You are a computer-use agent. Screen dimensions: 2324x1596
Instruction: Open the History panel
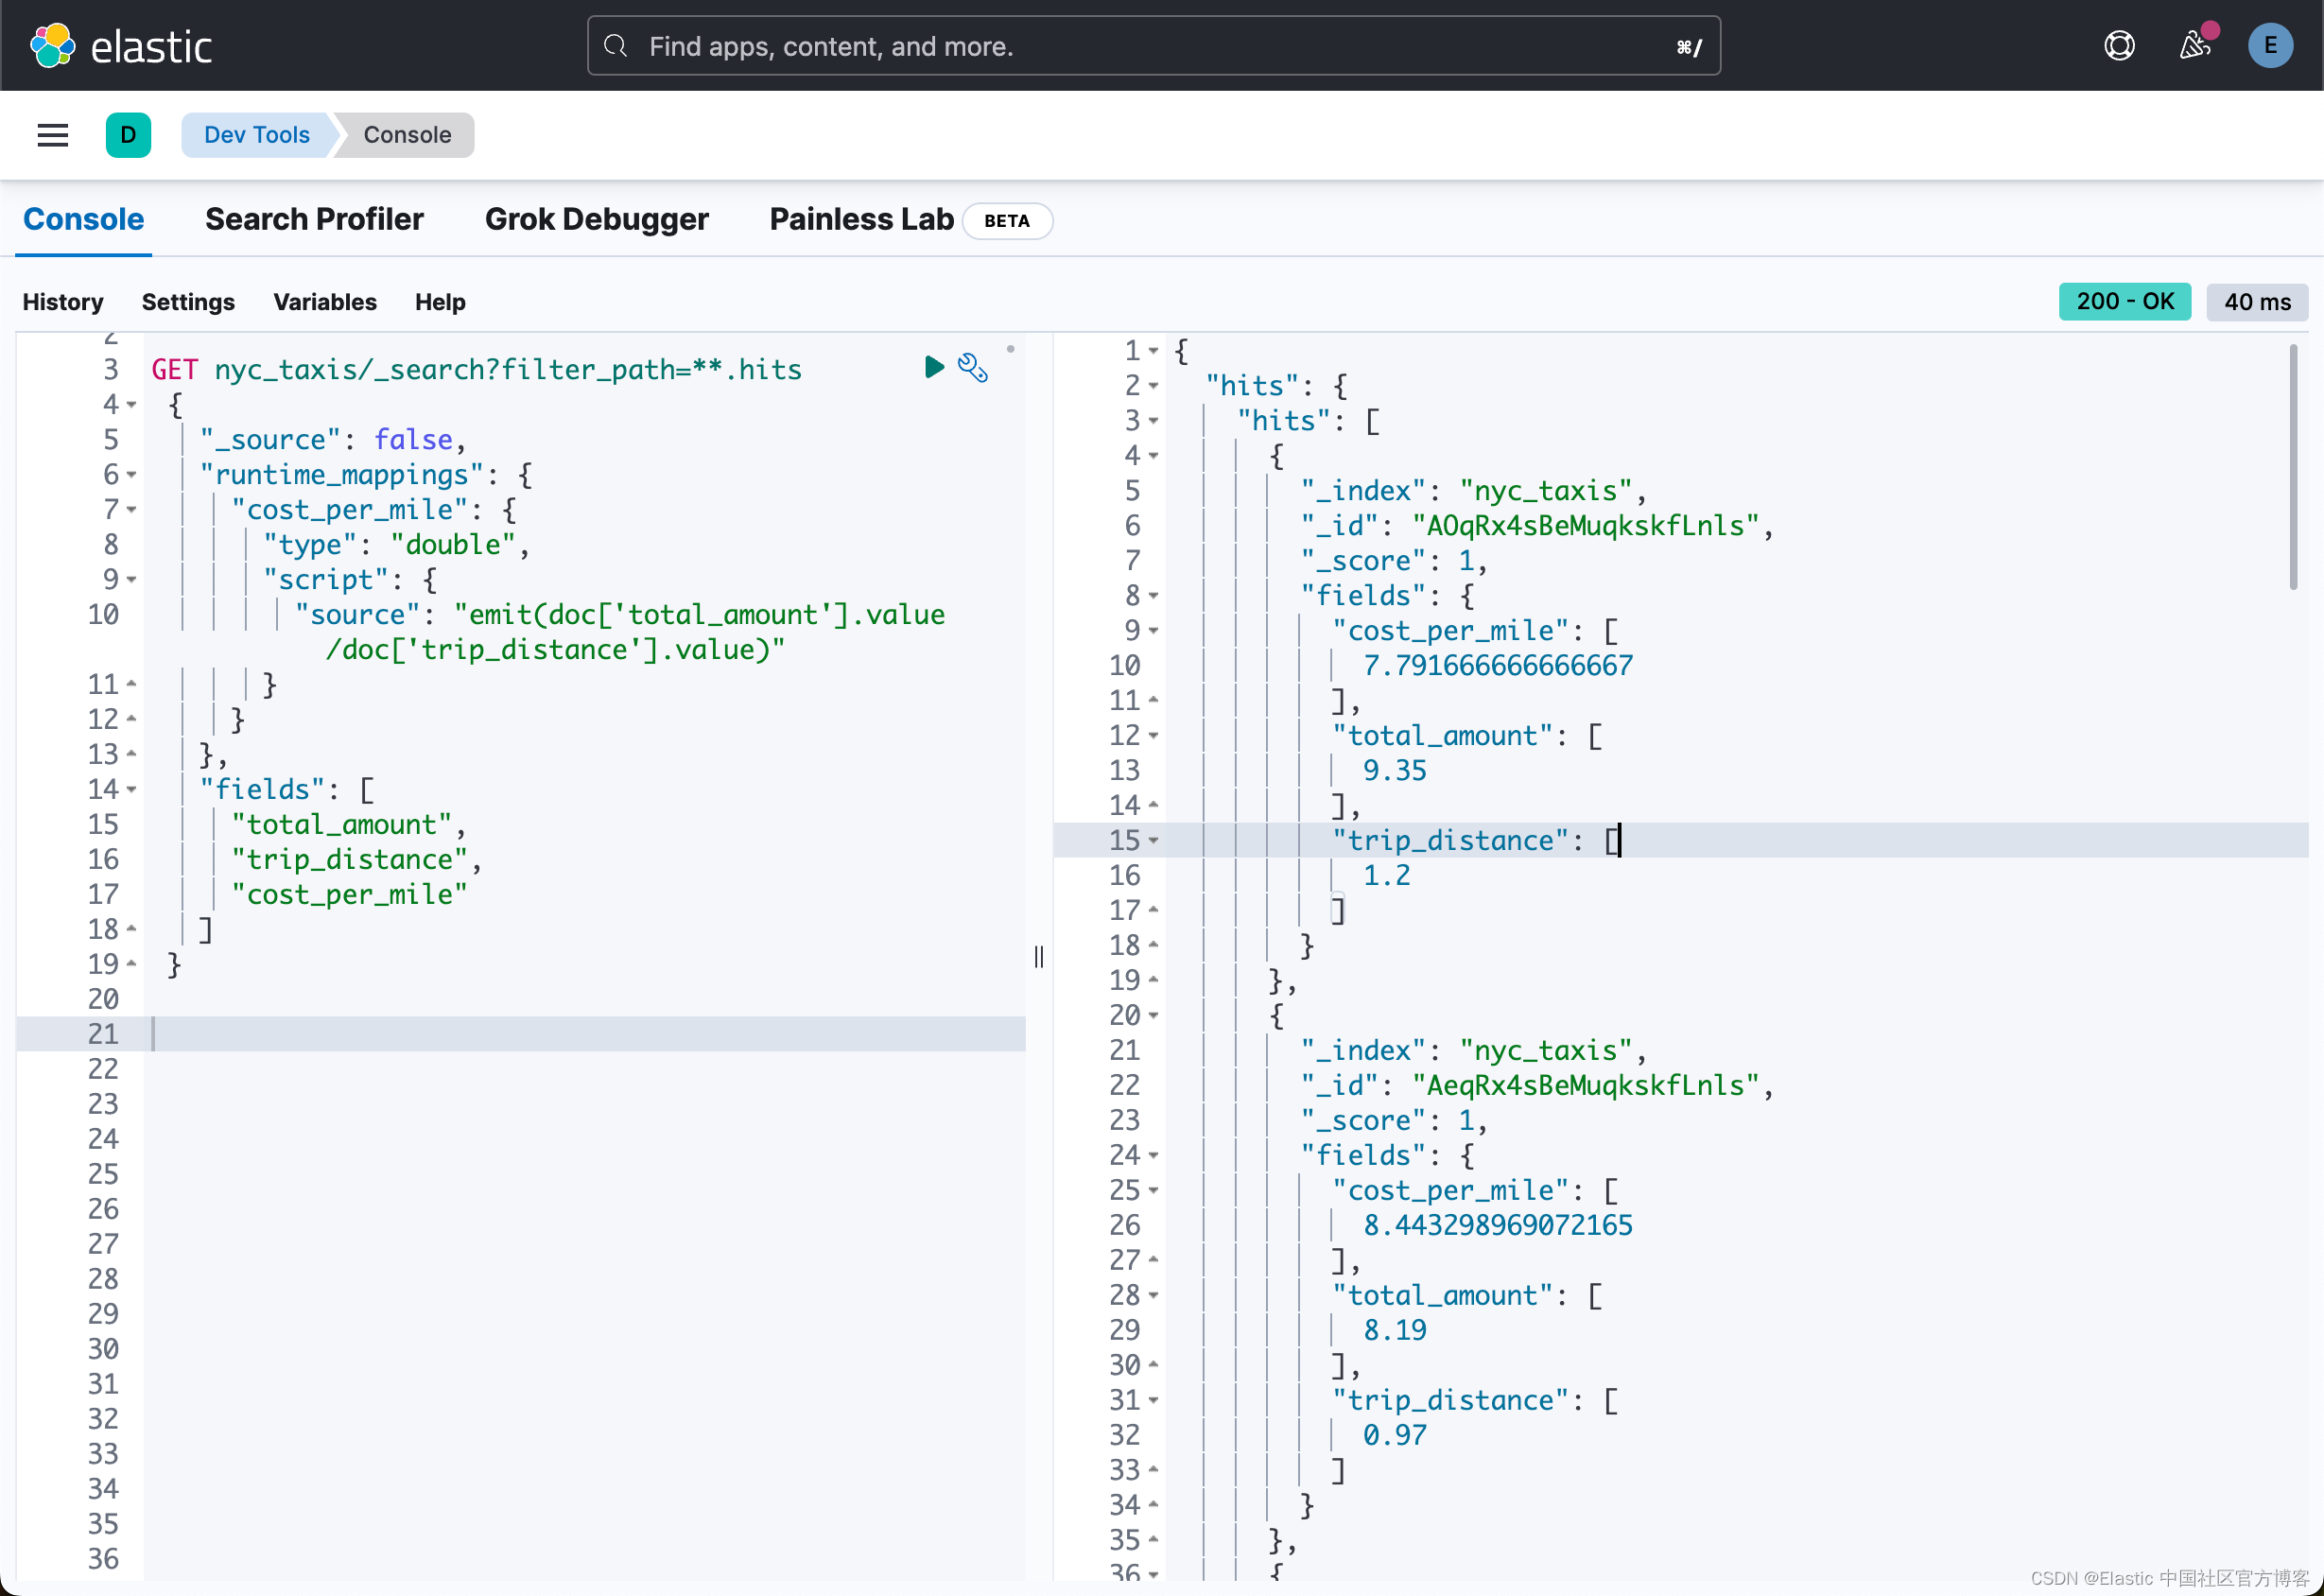coord(63,302)
